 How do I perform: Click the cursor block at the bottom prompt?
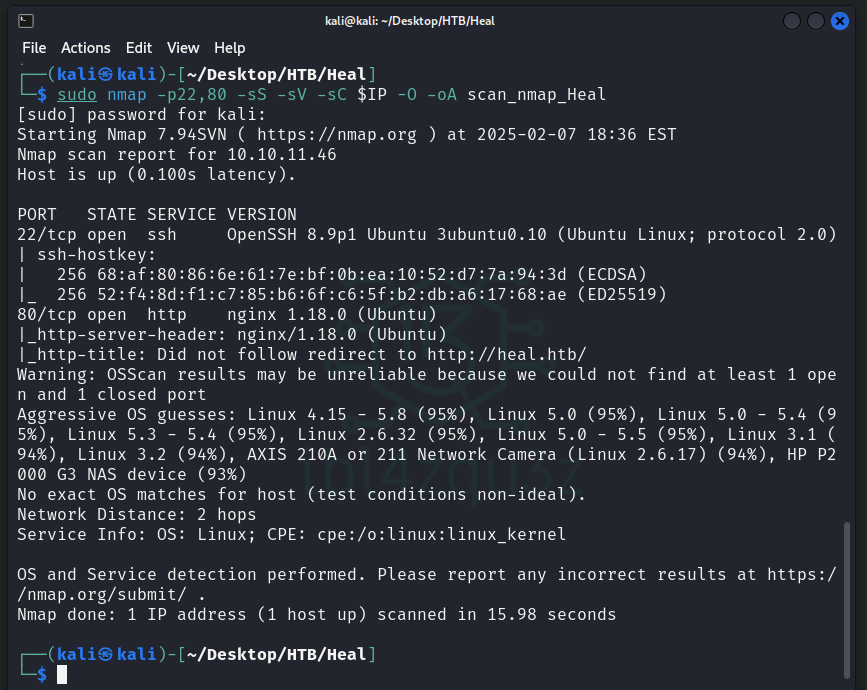(x=62, y=675)
